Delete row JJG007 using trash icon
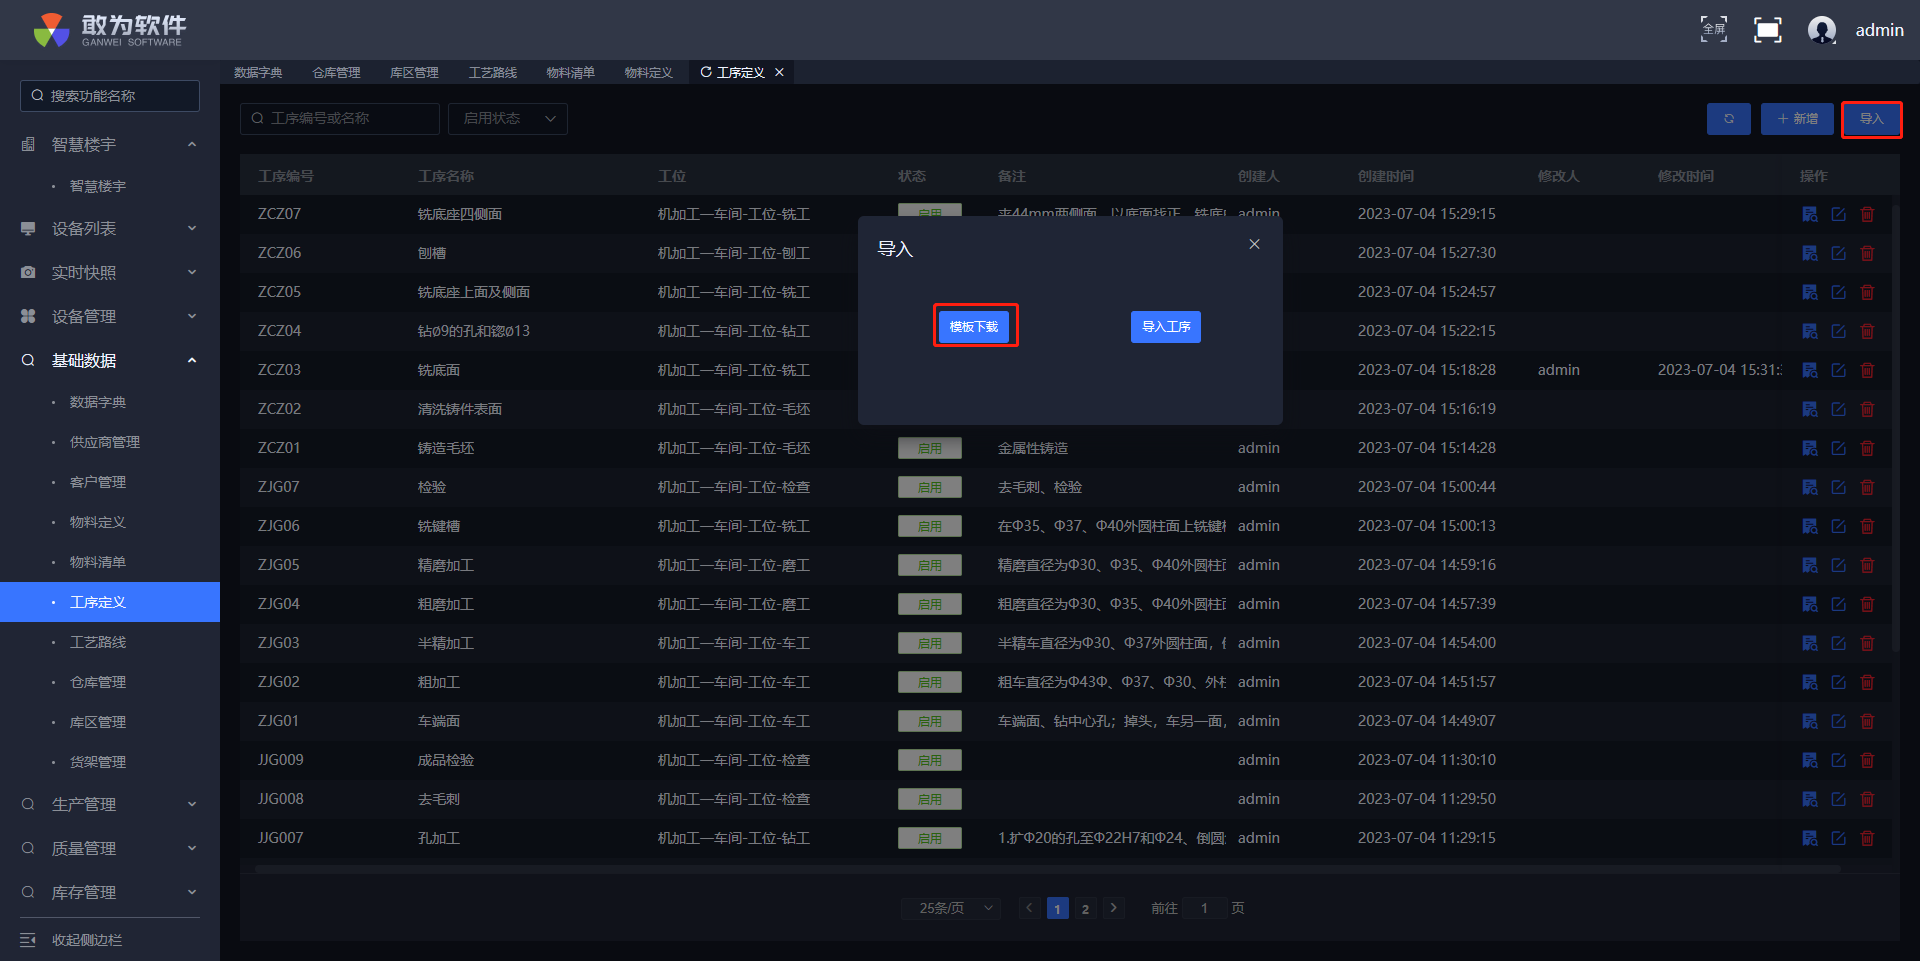The height and width of the screenshot is (961, 1920). click(x=1866, y=838)
